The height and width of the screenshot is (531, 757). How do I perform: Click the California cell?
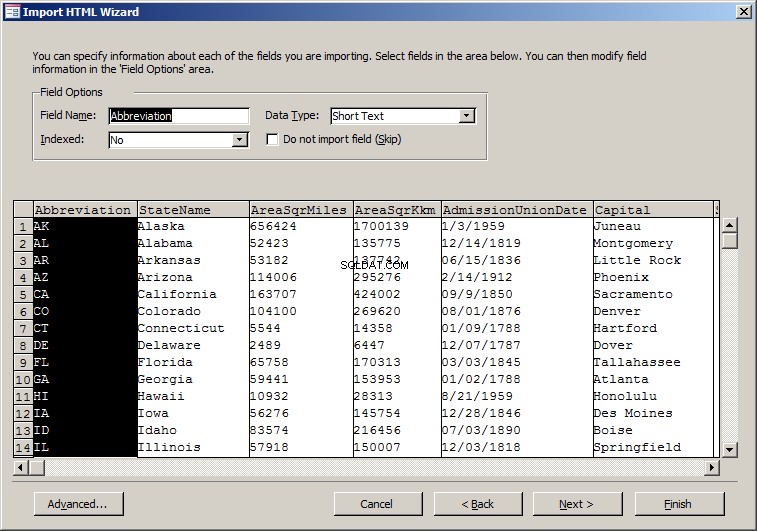click(x=193, y=294)
